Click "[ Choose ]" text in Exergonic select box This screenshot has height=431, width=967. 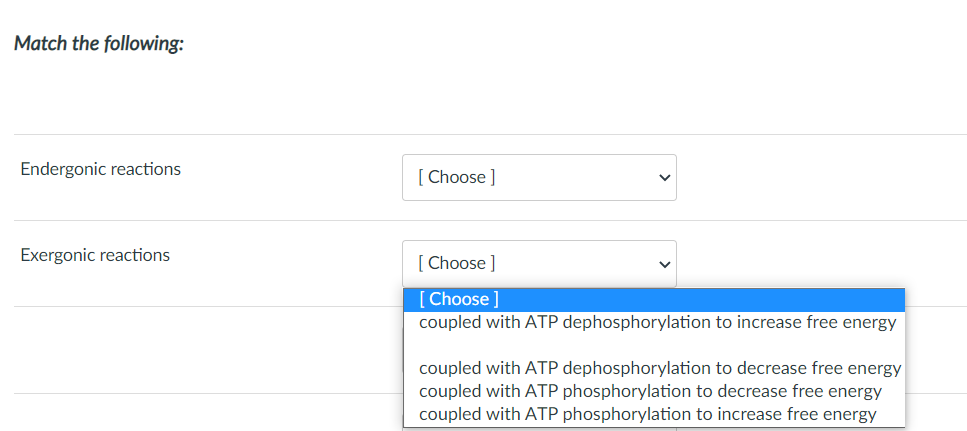tap(457, 263)
